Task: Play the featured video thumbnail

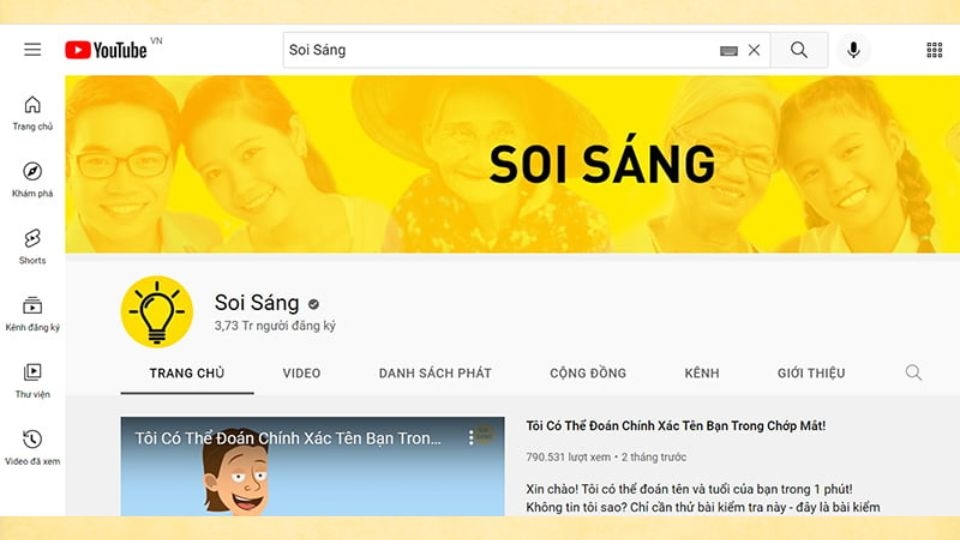Action: (312, 467)
